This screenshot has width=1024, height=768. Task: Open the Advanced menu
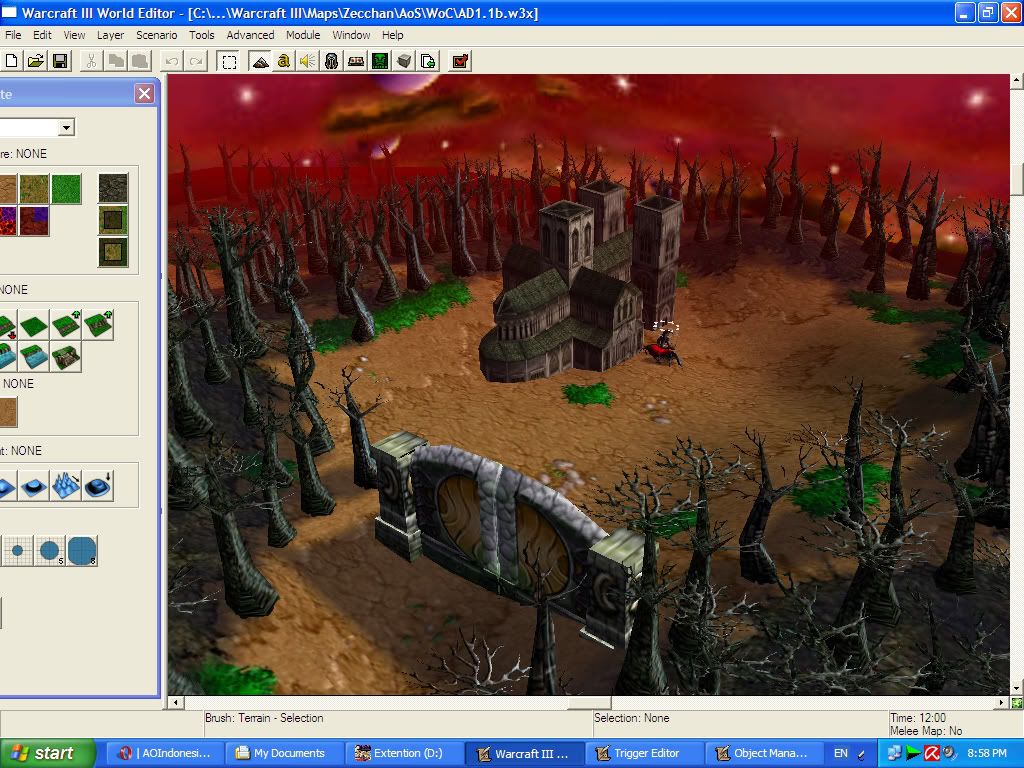(250, 35)
